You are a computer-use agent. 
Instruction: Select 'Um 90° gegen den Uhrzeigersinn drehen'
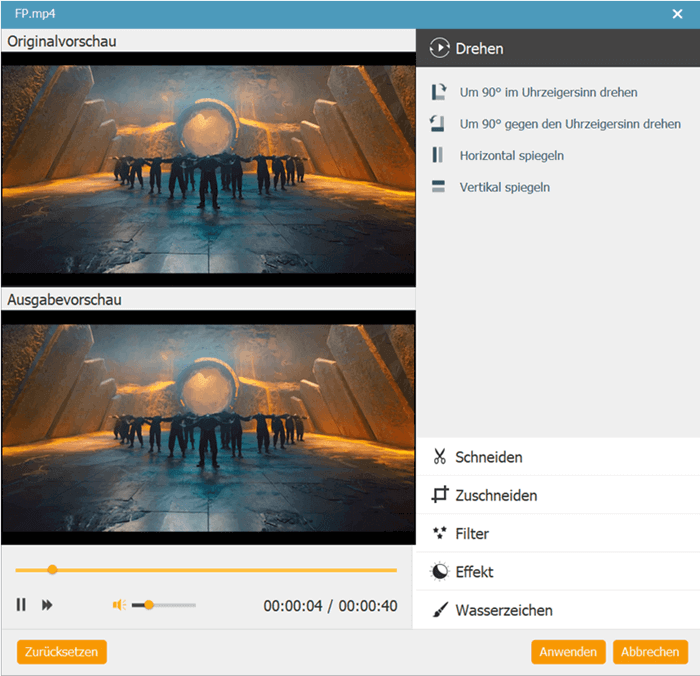point(570,124)
